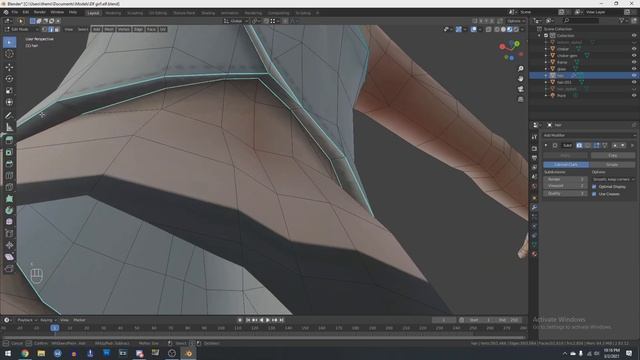The width and height of the screenshot is (640, 360).
Task: Select the Catmull-Clark subdivision type
Action: (566, 164)
